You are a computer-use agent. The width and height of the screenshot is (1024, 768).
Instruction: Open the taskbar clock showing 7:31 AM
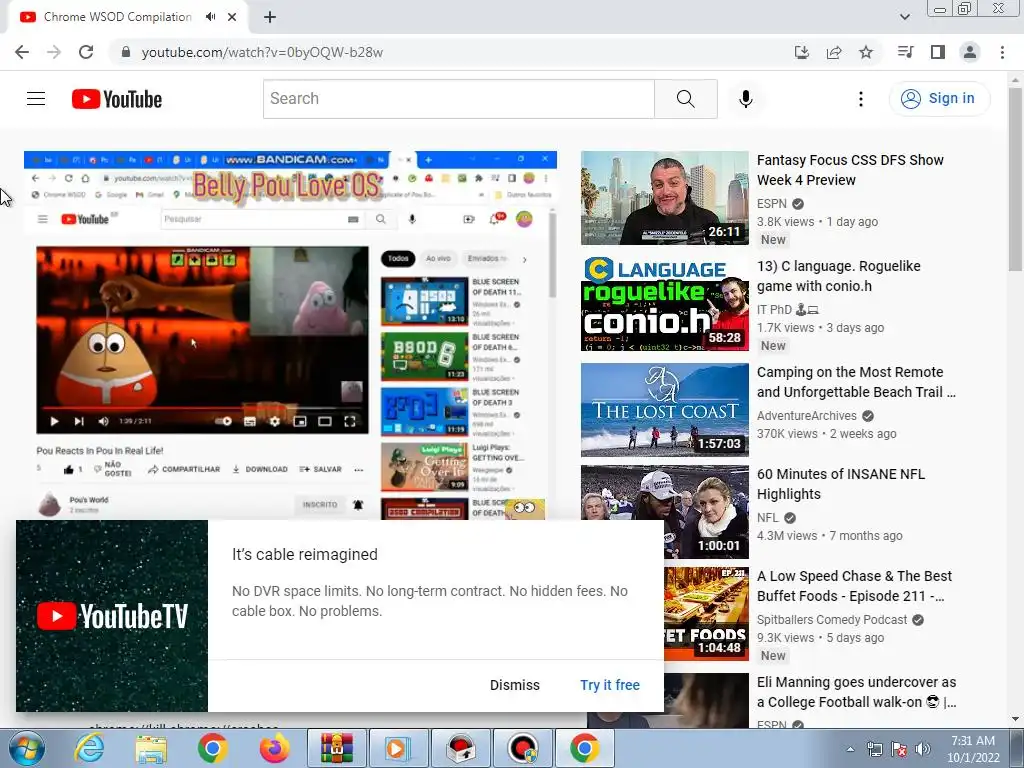tap(973, 749)
